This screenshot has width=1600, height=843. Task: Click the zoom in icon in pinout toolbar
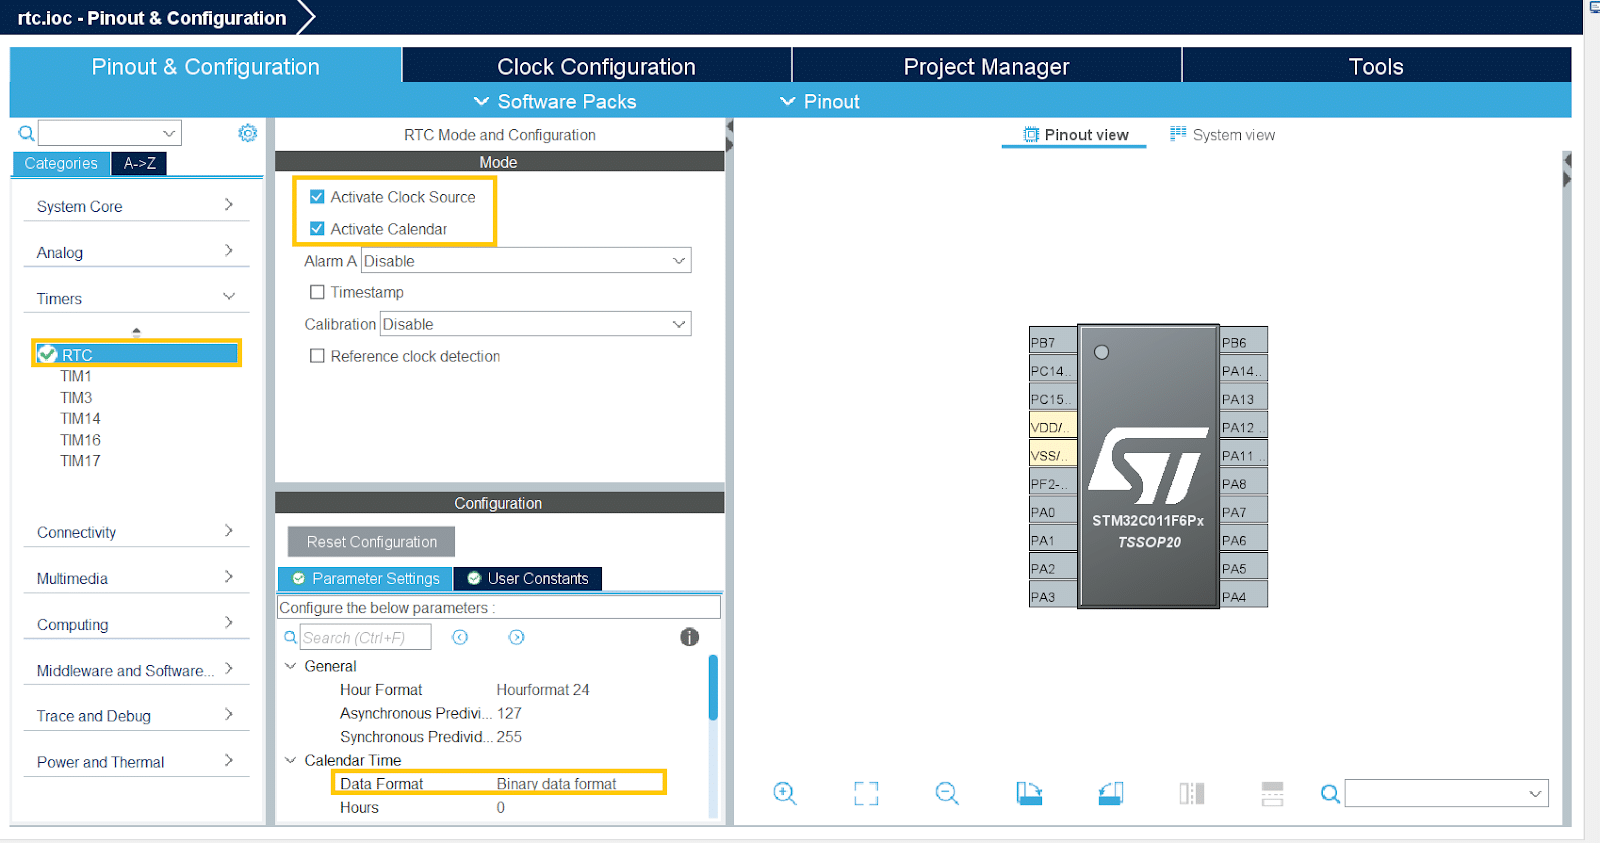(785, 794)
